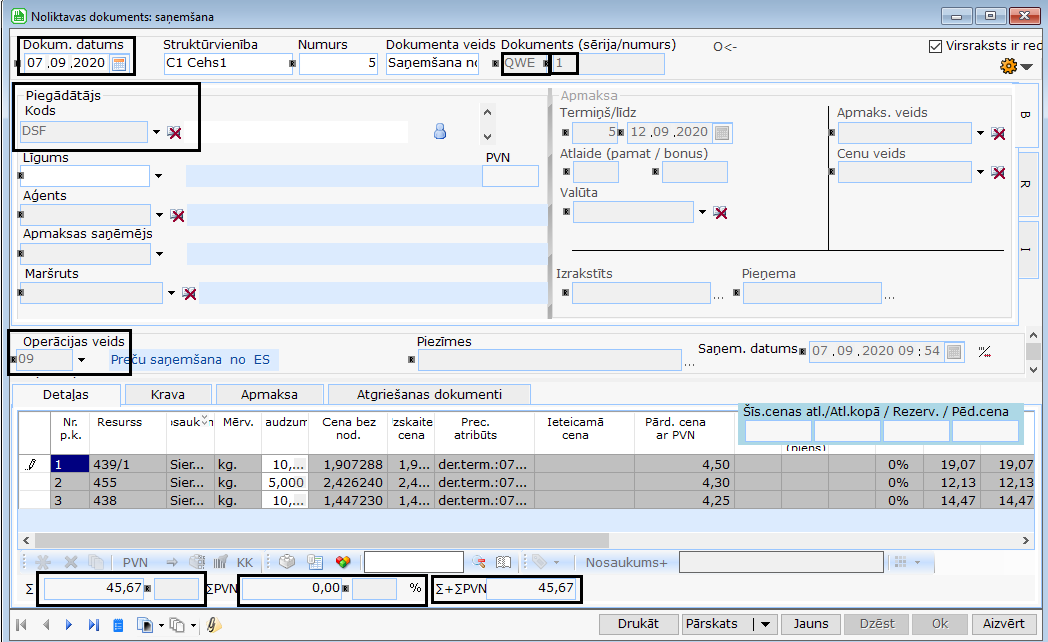
Task: Open the supplier person card icon
Action: click(x=440, y=131)
